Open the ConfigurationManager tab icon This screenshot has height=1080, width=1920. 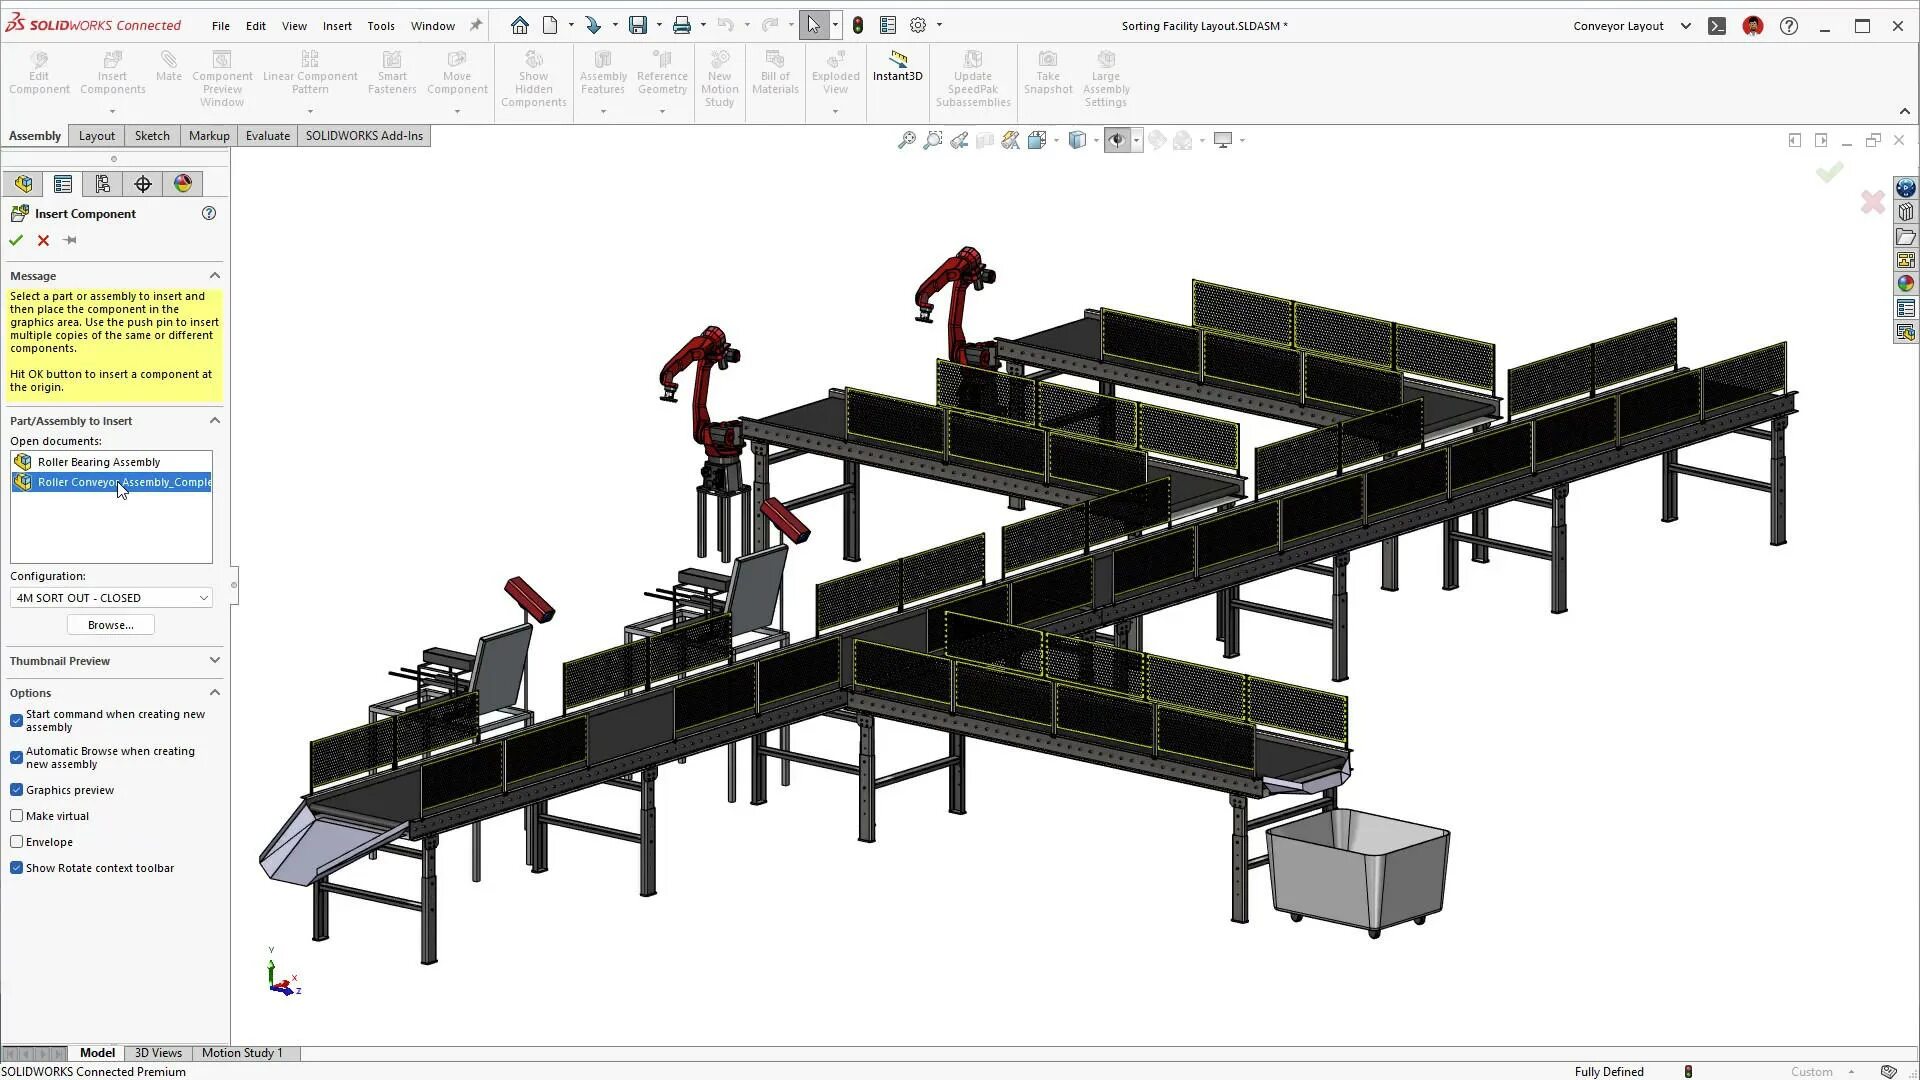pos(103,184)
